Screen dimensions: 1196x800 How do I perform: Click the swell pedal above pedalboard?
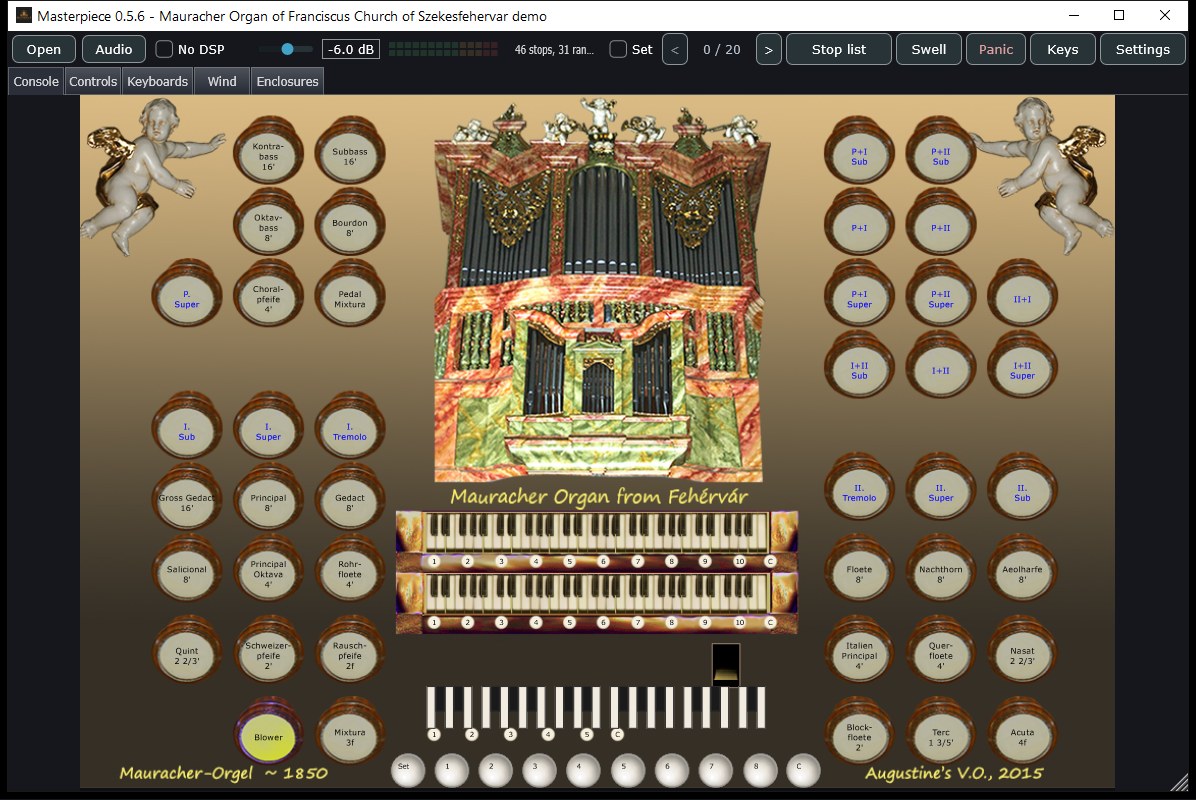tap(725, 663)
